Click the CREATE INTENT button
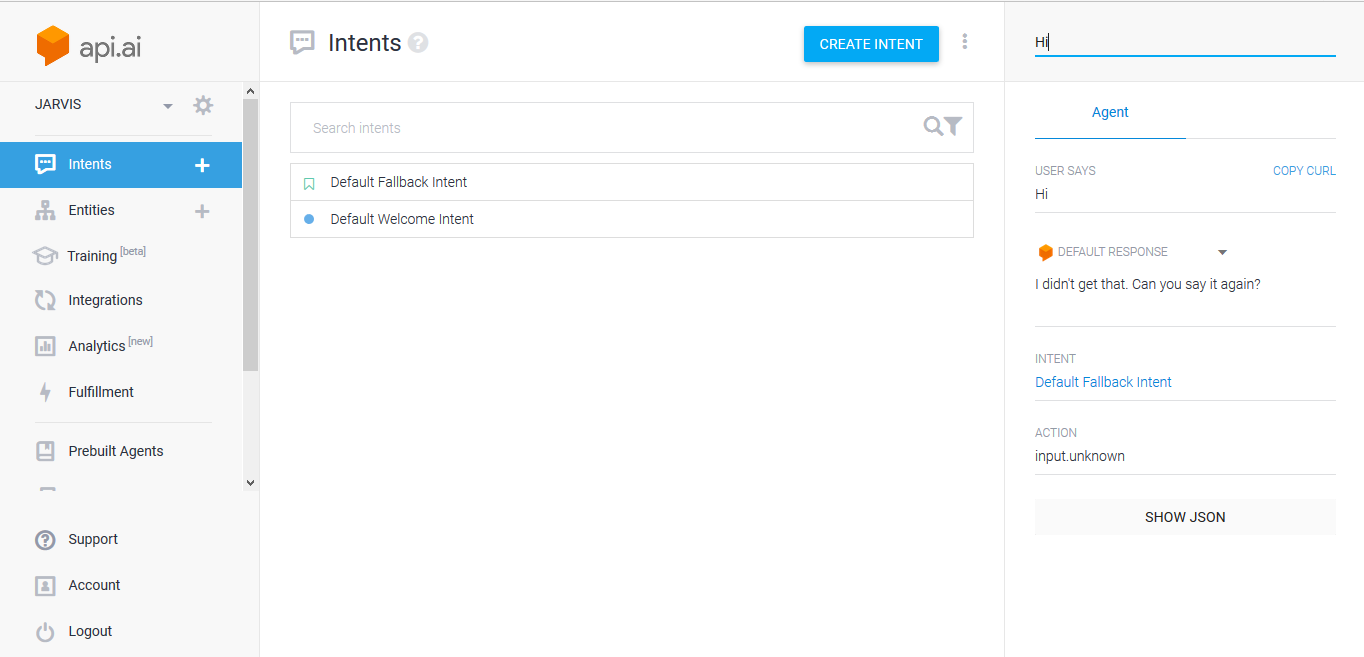 (870, 44)
